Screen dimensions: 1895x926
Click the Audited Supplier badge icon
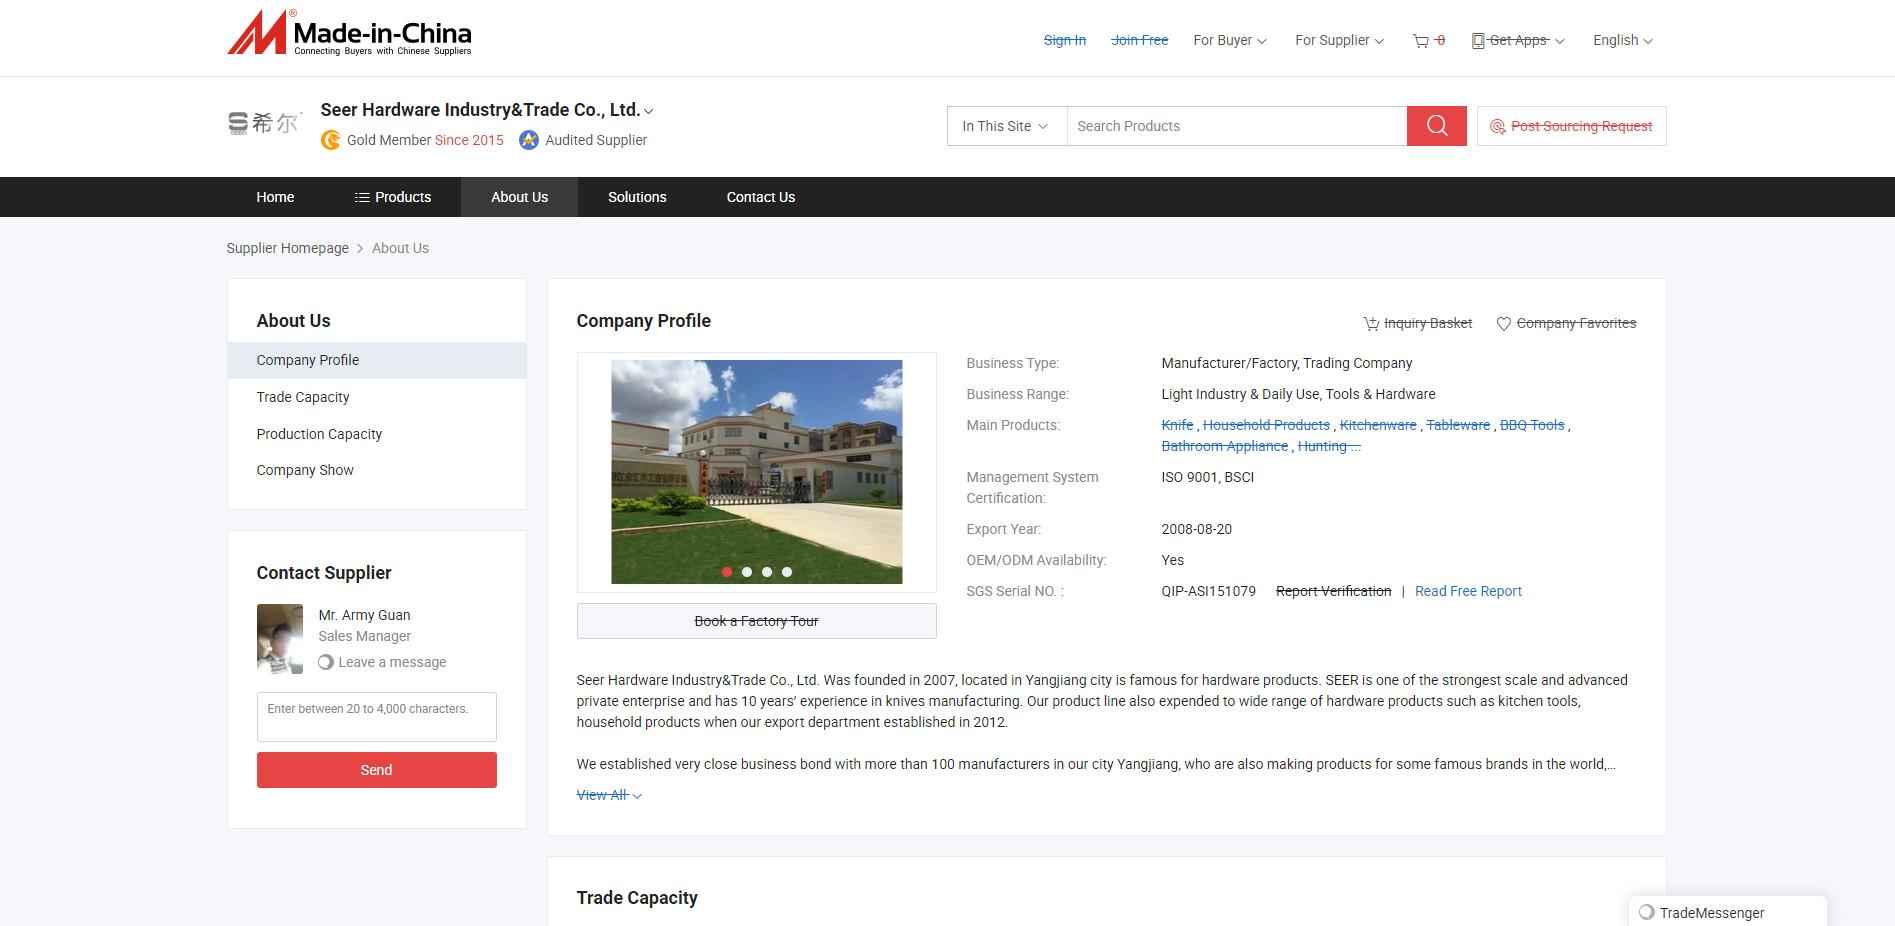pos(529,140)
